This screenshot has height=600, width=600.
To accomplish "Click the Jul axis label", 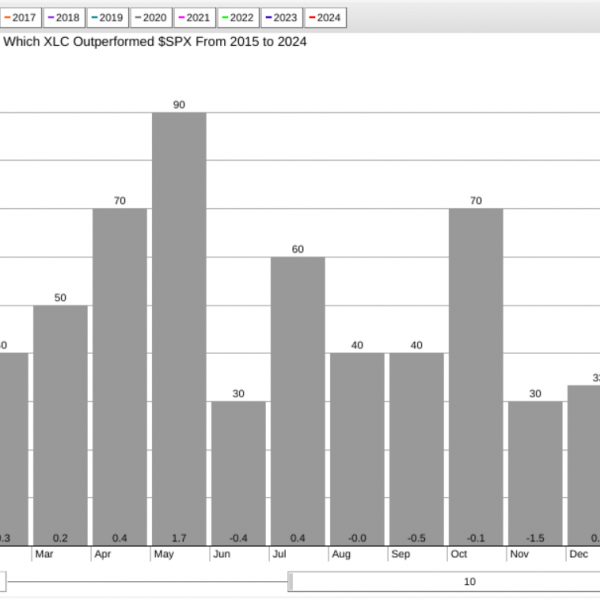I will [279, 554].
